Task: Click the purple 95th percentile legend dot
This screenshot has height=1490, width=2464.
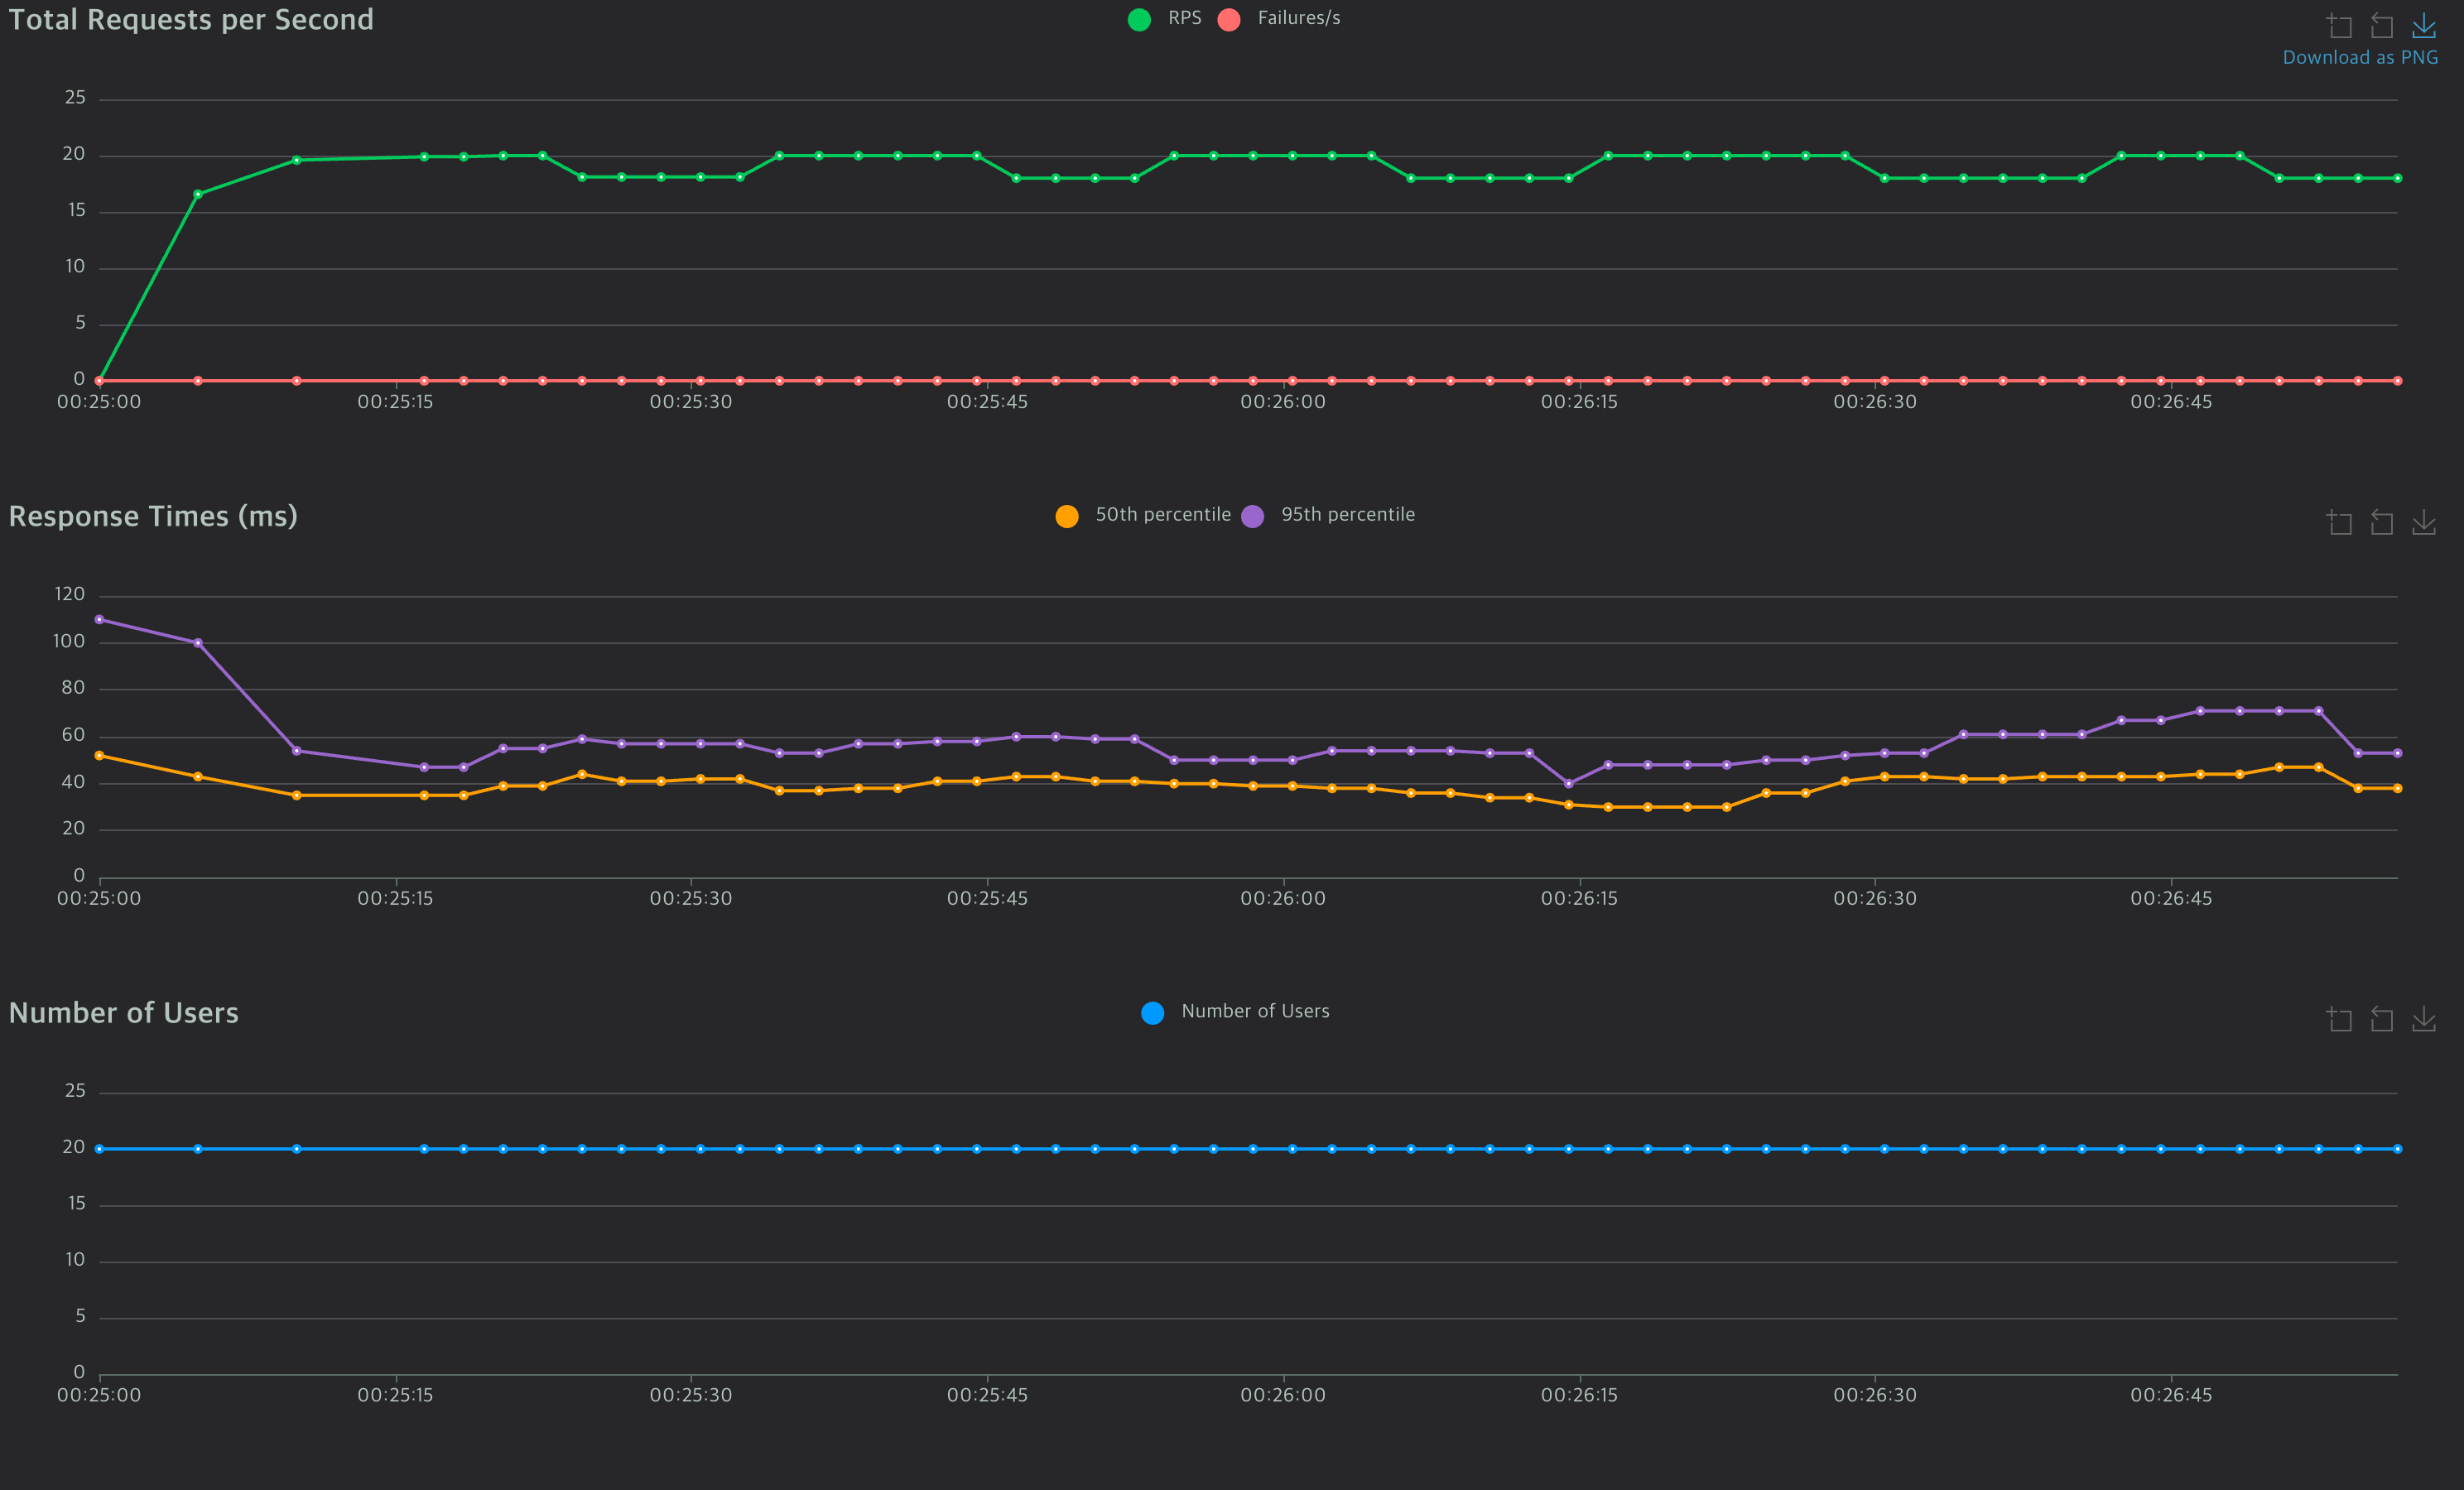Action: pos(1252,516)
